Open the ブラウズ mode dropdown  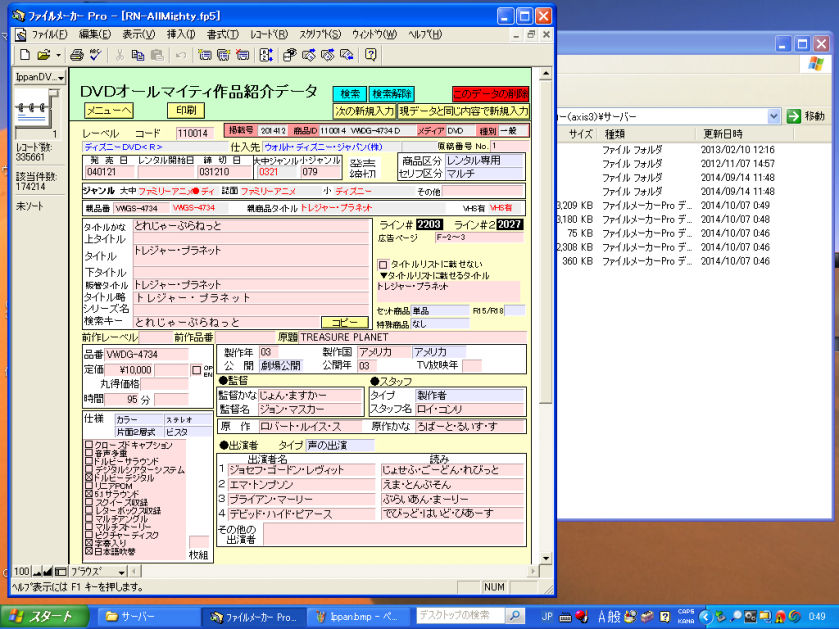coord(98,572)
